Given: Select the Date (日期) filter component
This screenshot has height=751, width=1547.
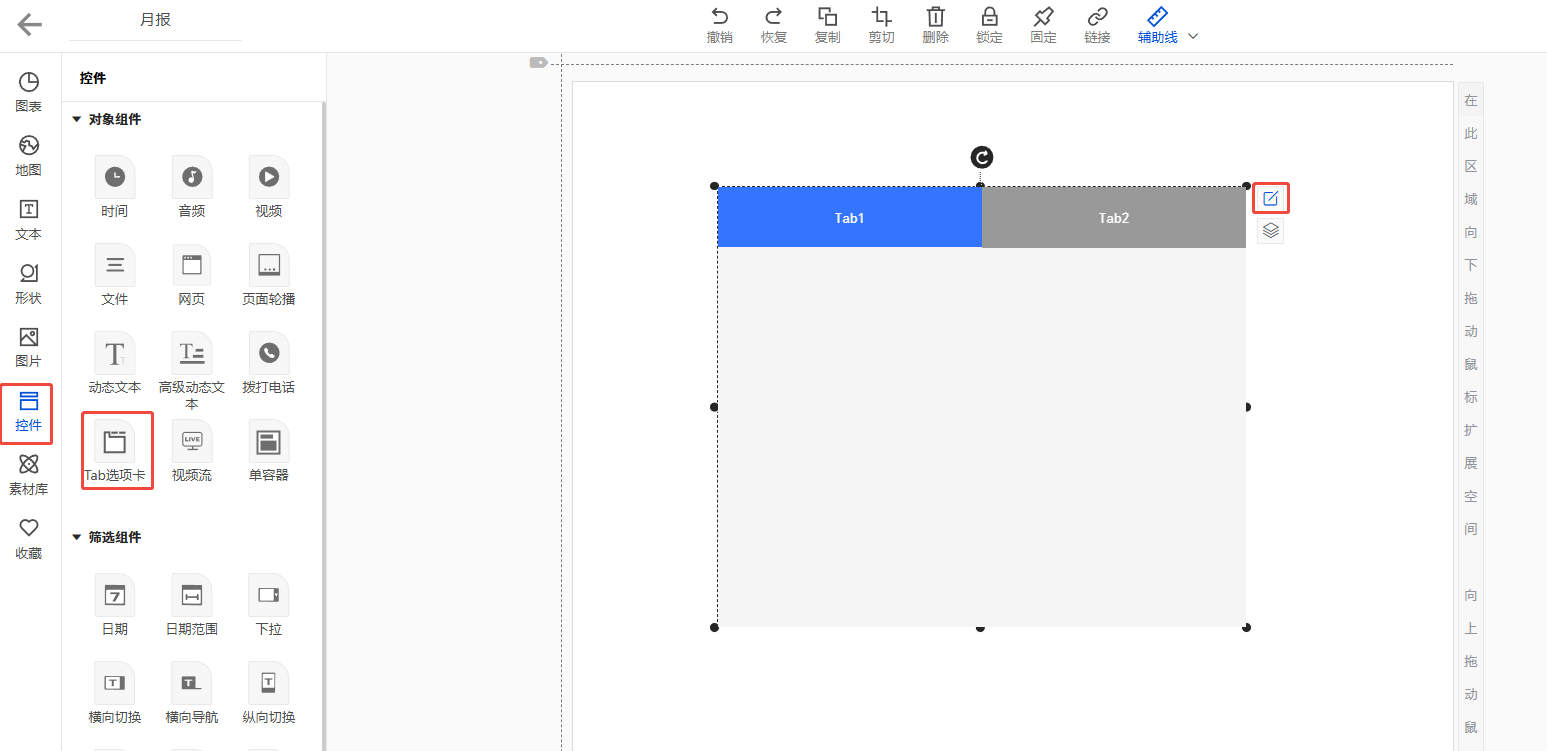Looking at the screenshot, I should pos(115,605).
